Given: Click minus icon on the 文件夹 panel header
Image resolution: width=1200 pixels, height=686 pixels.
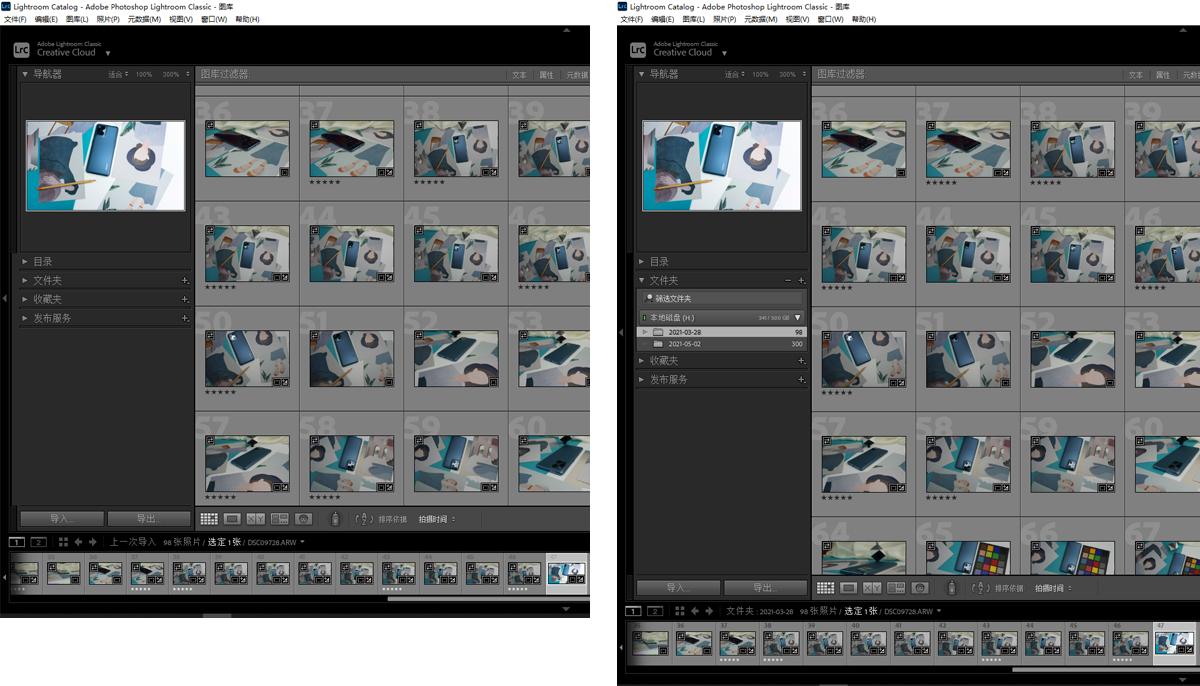Looking at the screenshot, I should pyautogui.click(x=788, y=281).
